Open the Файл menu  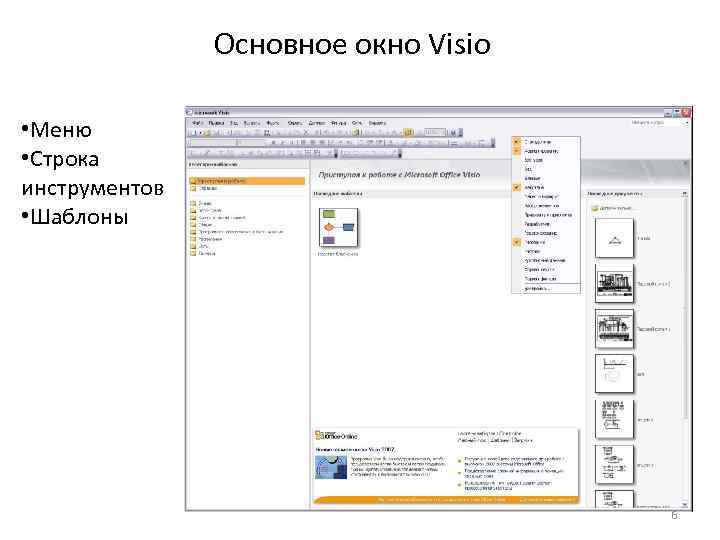point(197,123)
